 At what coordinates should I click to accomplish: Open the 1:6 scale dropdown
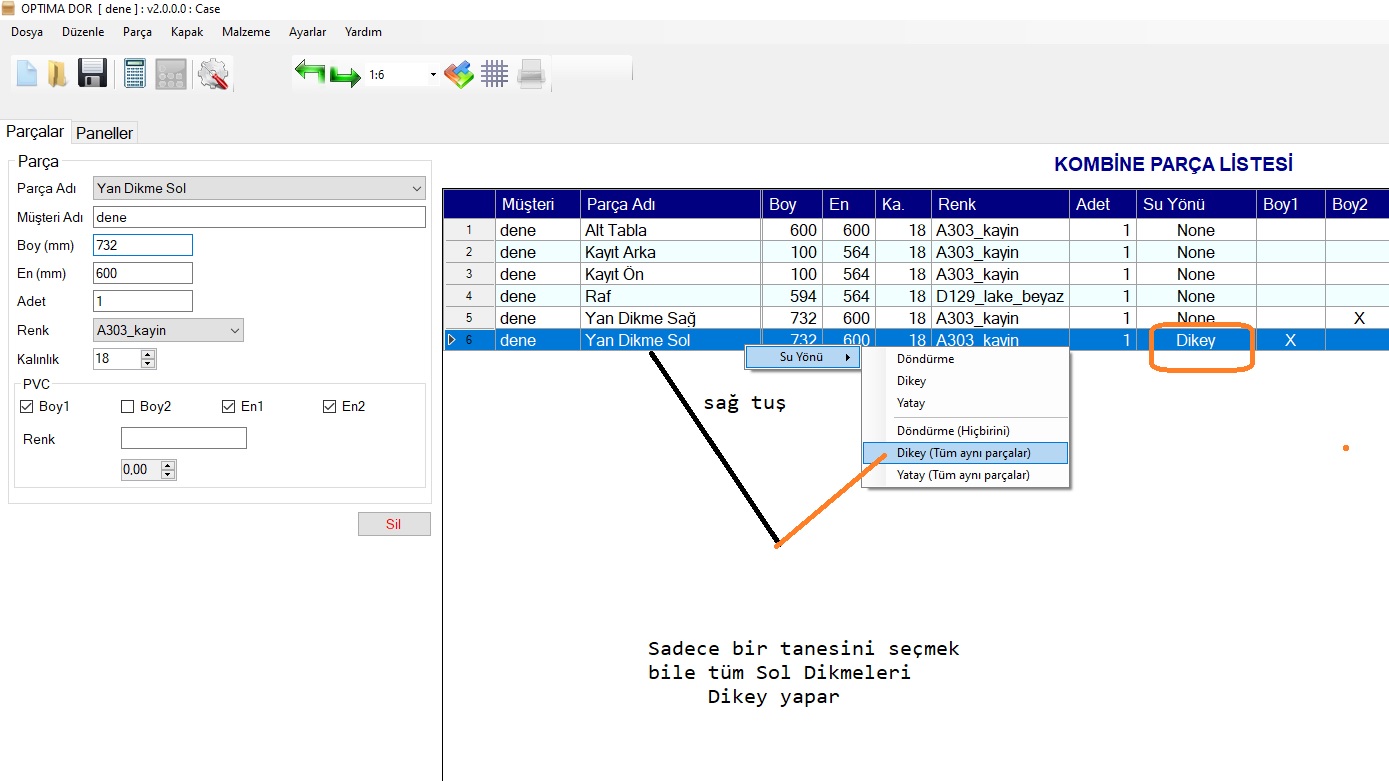433,75
